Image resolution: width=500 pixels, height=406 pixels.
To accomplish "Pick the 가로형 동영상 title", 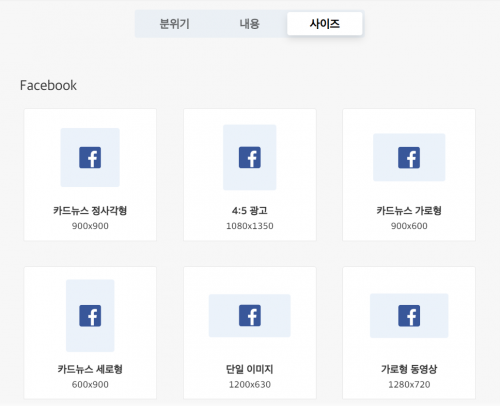I will pyautogui.click(x=409, y=369).
